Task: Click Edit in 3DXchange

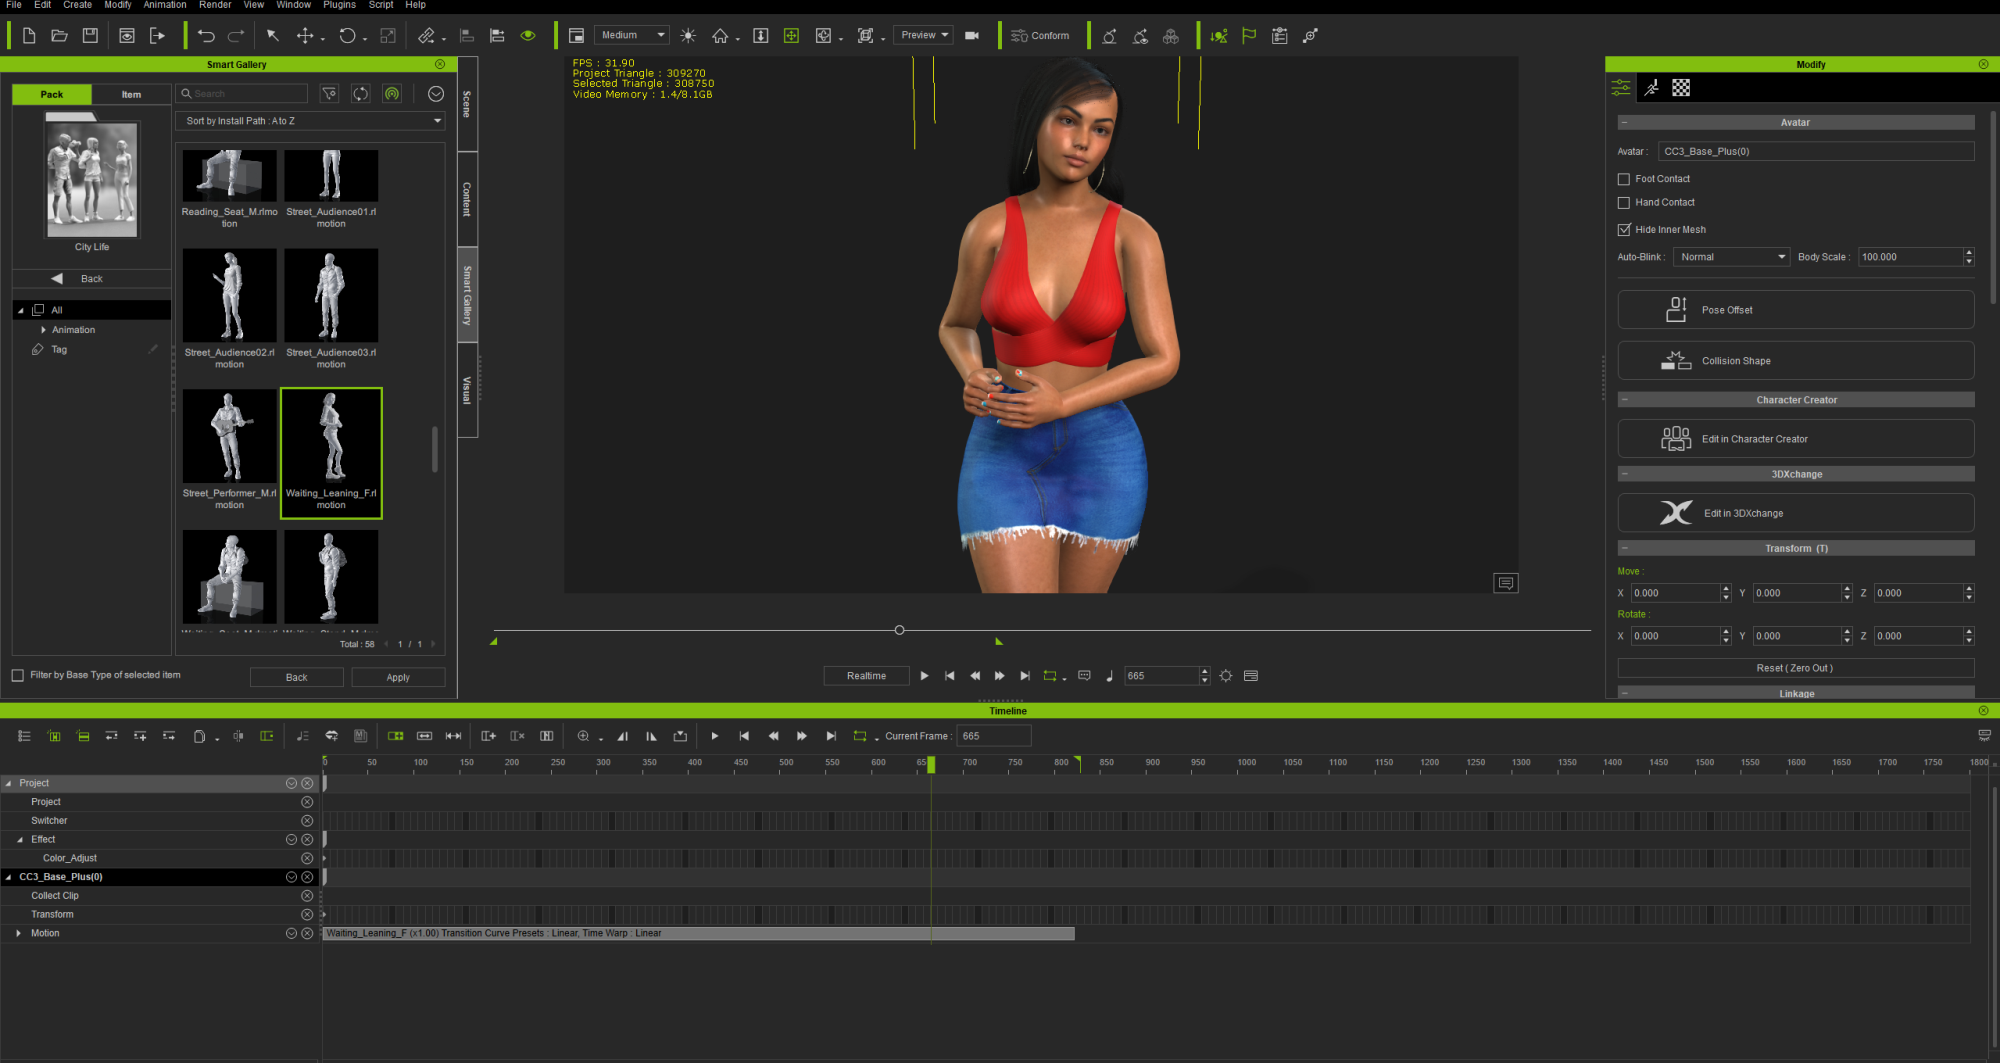Action: pos(1796,513)
